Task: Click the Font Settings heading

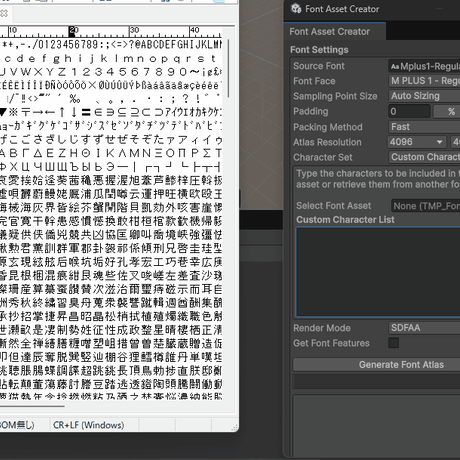Action: pos(319,50)
